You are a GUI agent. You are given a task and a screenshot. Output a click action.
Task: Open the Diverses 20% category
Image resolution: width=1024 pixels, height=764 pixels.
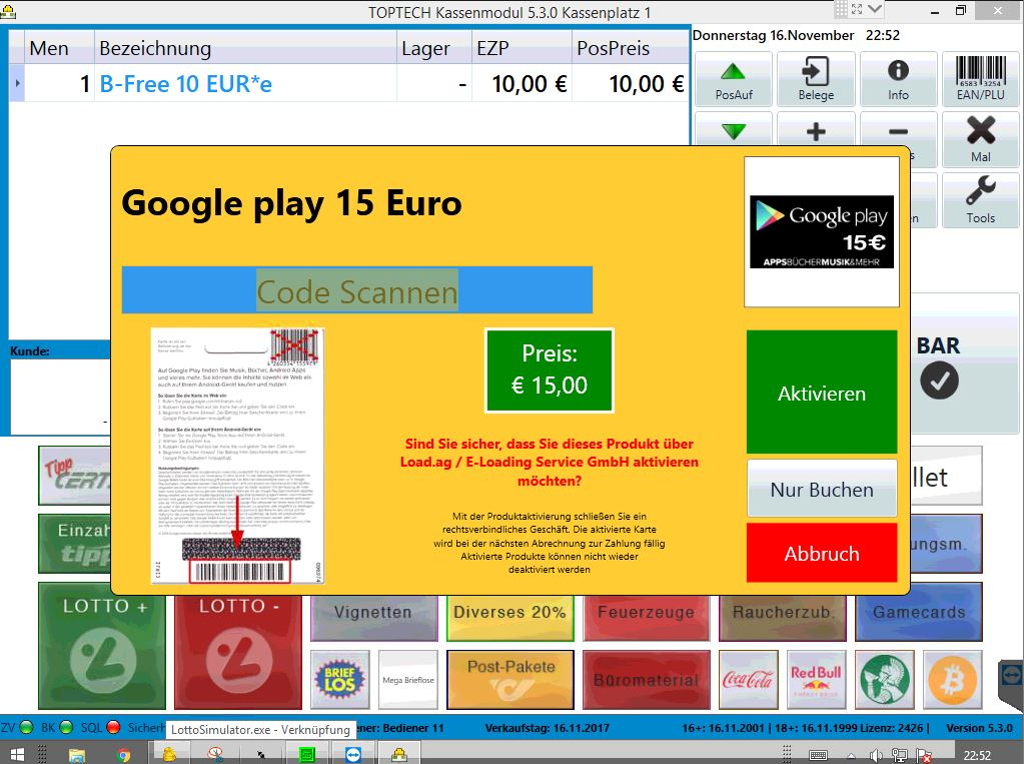[510, 618]
